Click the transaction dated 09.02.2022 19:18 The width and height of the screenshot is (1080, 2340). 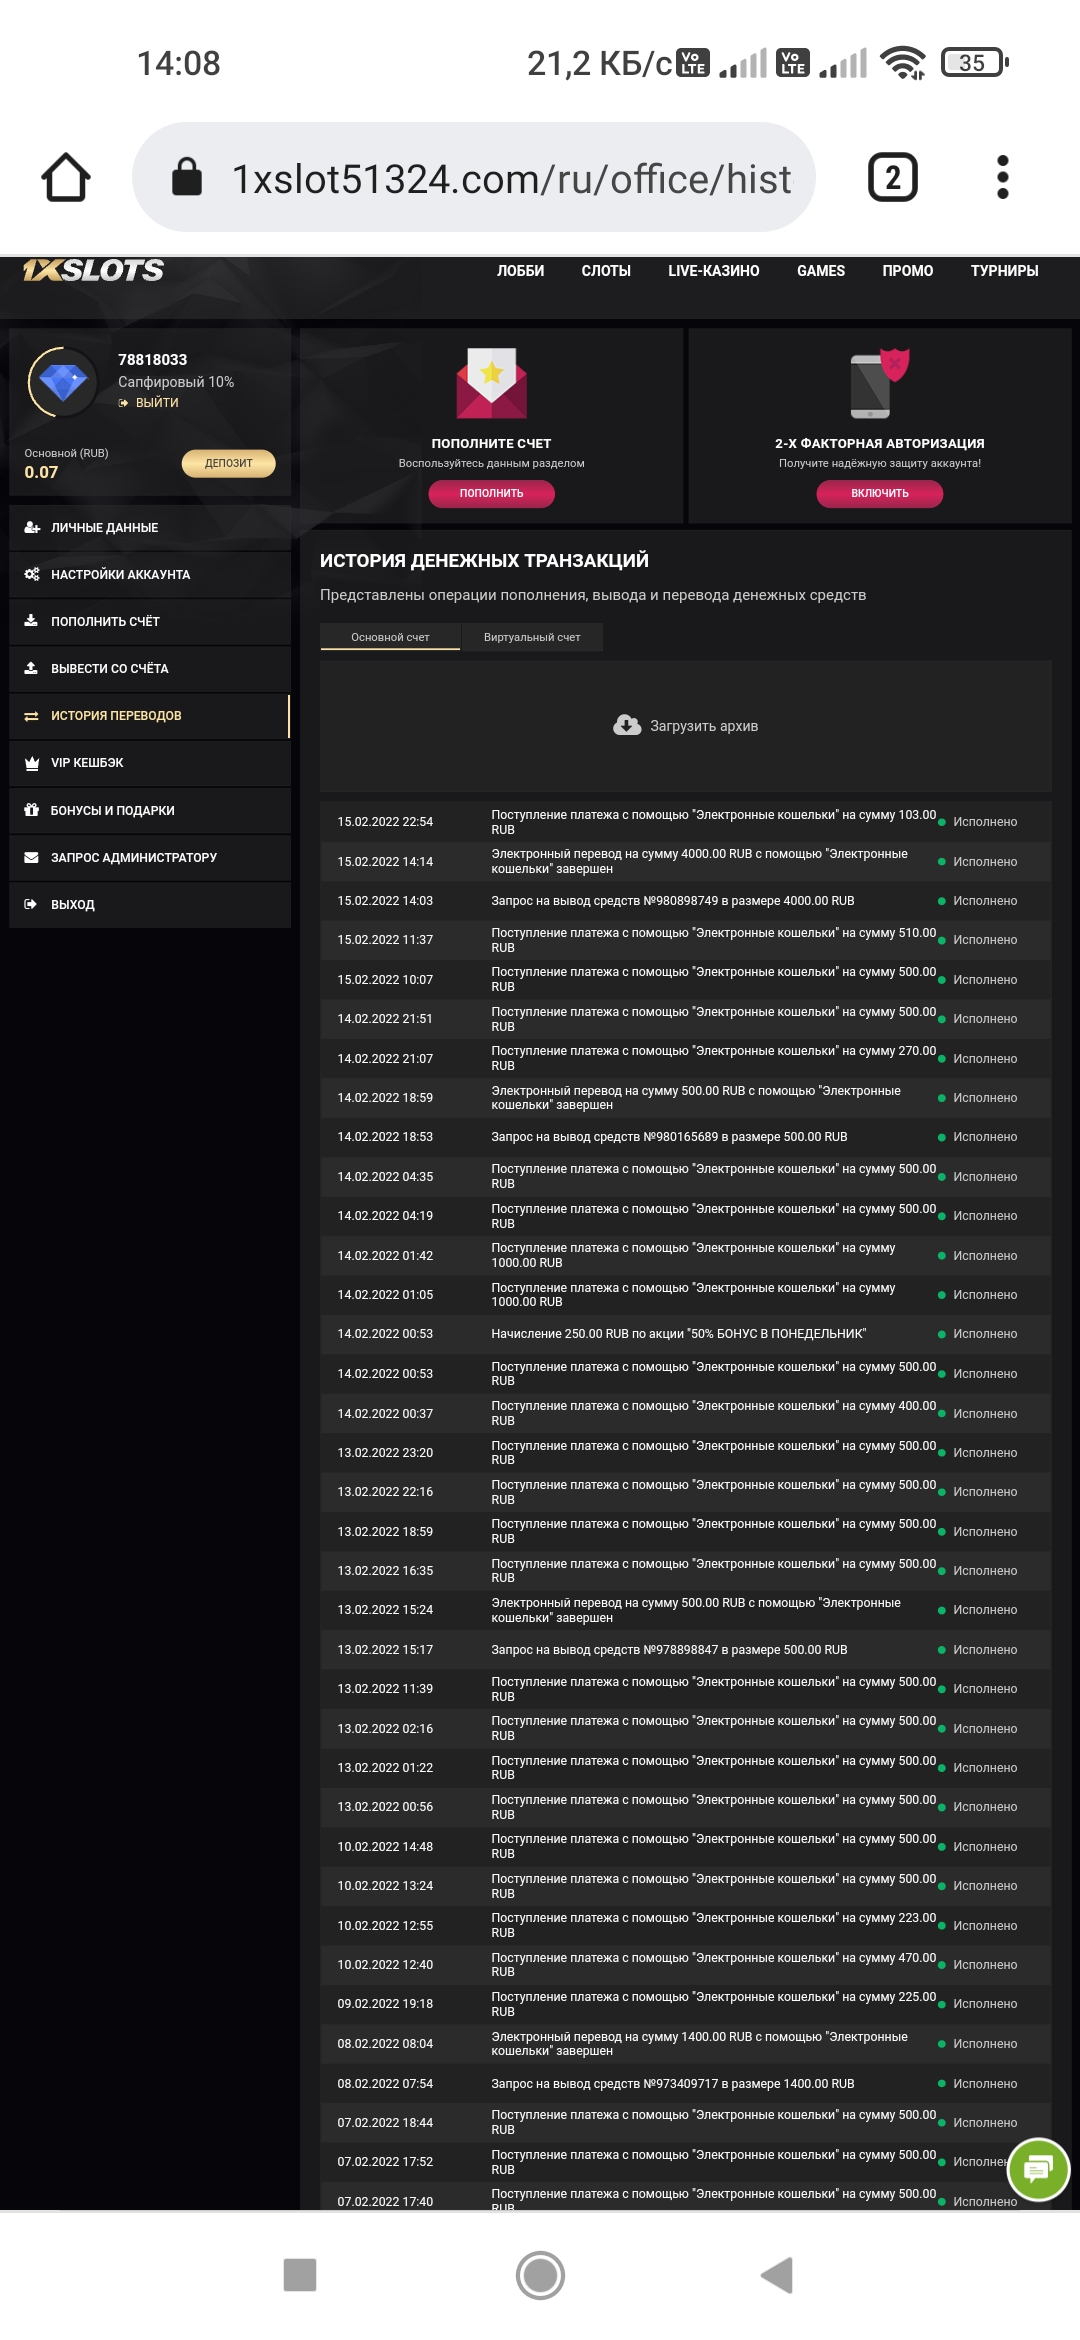(x=685, y=2004)
